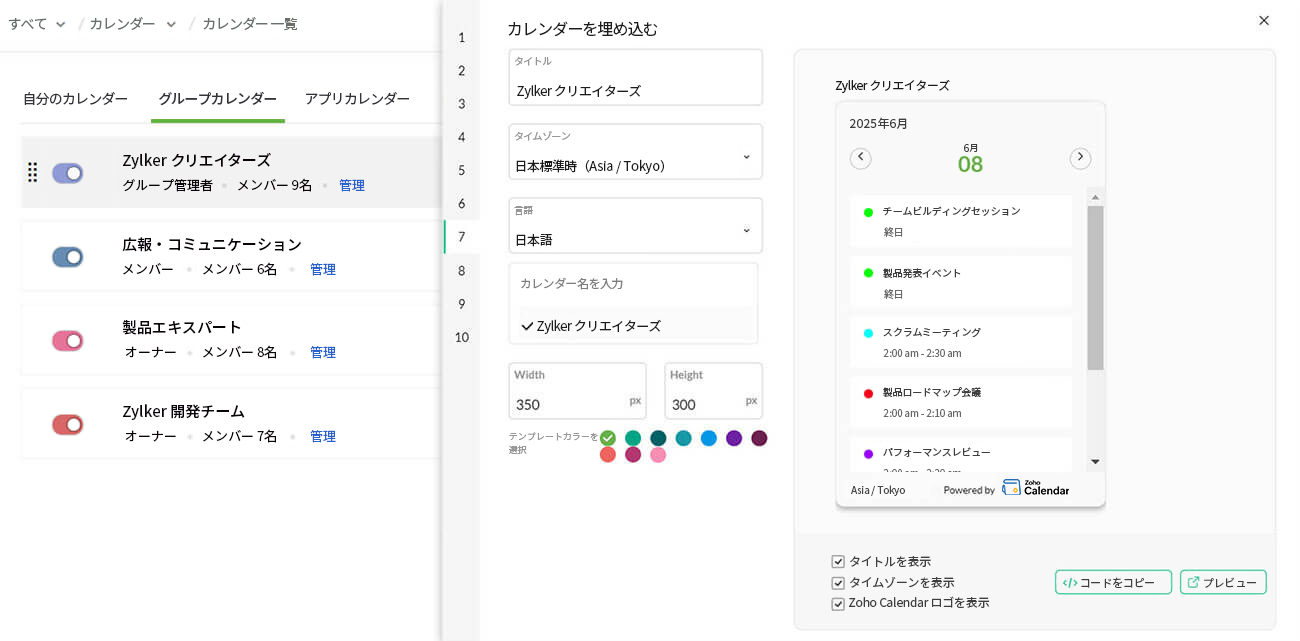Click 製品発表イベント event in preview

(961, 281)
